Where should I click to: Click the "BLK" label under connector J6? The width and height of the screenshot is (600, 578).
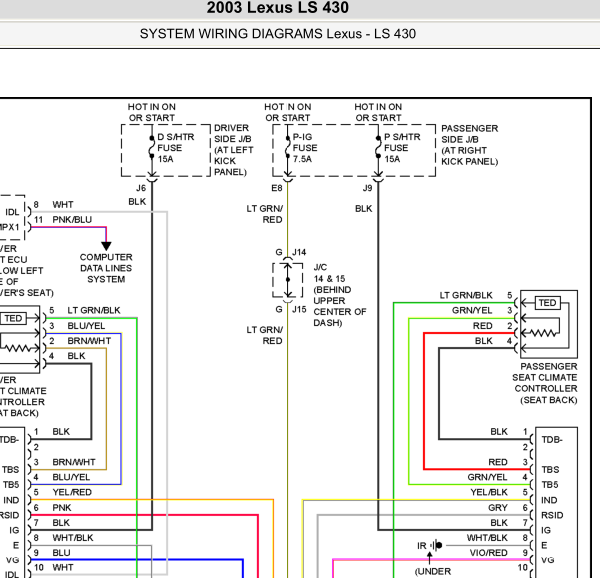pyautogui.click(x=137, y=202)
